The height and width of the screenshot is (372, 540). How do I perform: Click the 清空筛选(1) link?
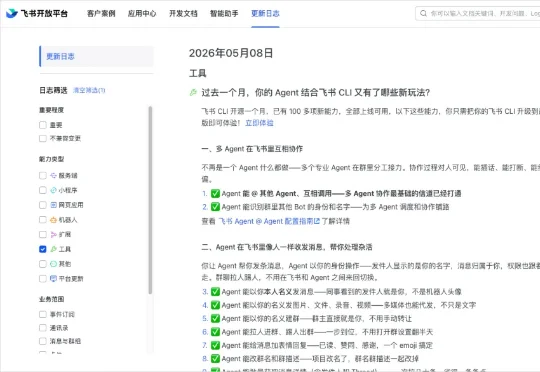click(x=89, y=90)
